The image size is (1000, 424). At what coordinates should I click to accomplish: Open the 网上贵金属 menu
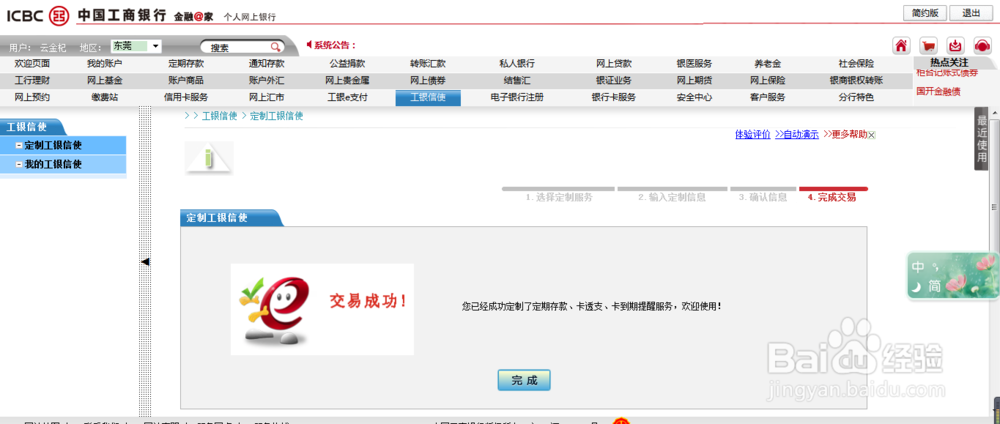pyautogui.click(x=348, y=80)
